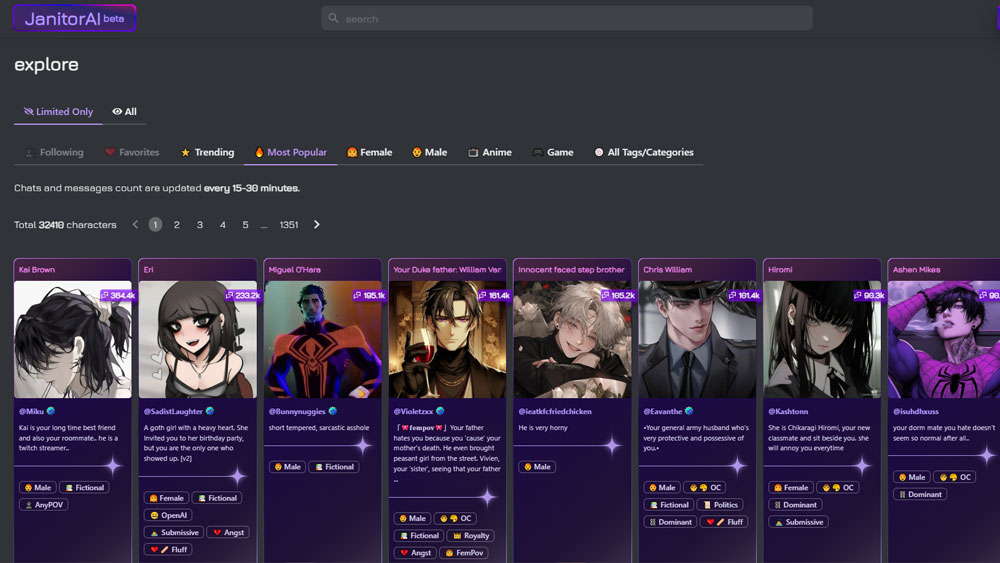Viewport: 1000px width, 563px height.
Task: Select the Most Popular tab
Action: coord(290,152)
